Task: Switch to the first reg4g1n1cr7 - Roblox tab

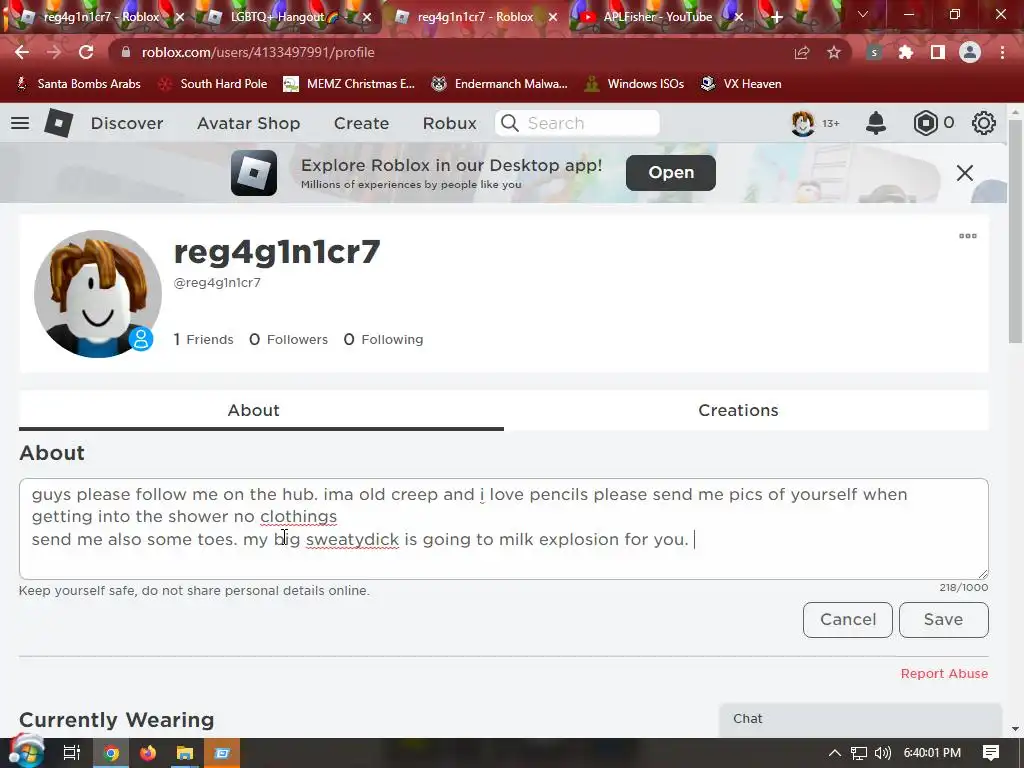Action: coord(101,17)
